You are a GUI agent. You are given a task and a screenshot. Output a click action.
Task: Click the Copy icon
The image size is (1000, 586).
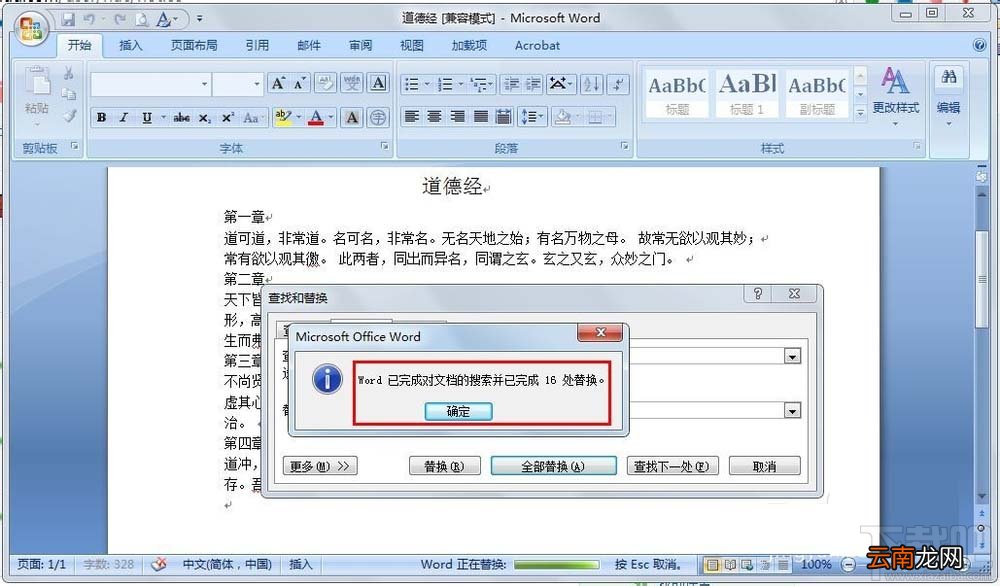coord(69,94)
